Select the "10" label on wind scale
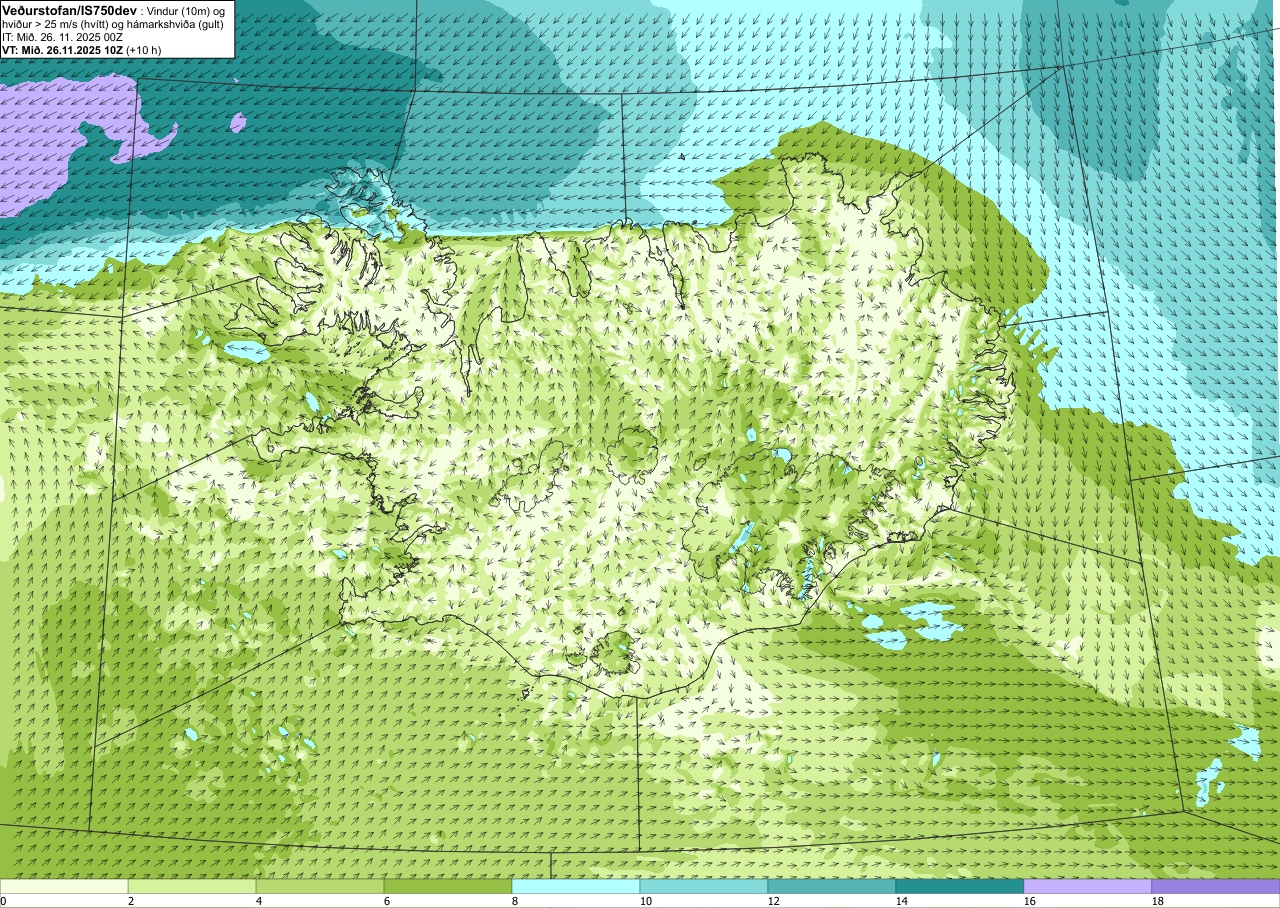Image resolution: width=1280 pixels, height=908 pixels. tap(646, 901)
